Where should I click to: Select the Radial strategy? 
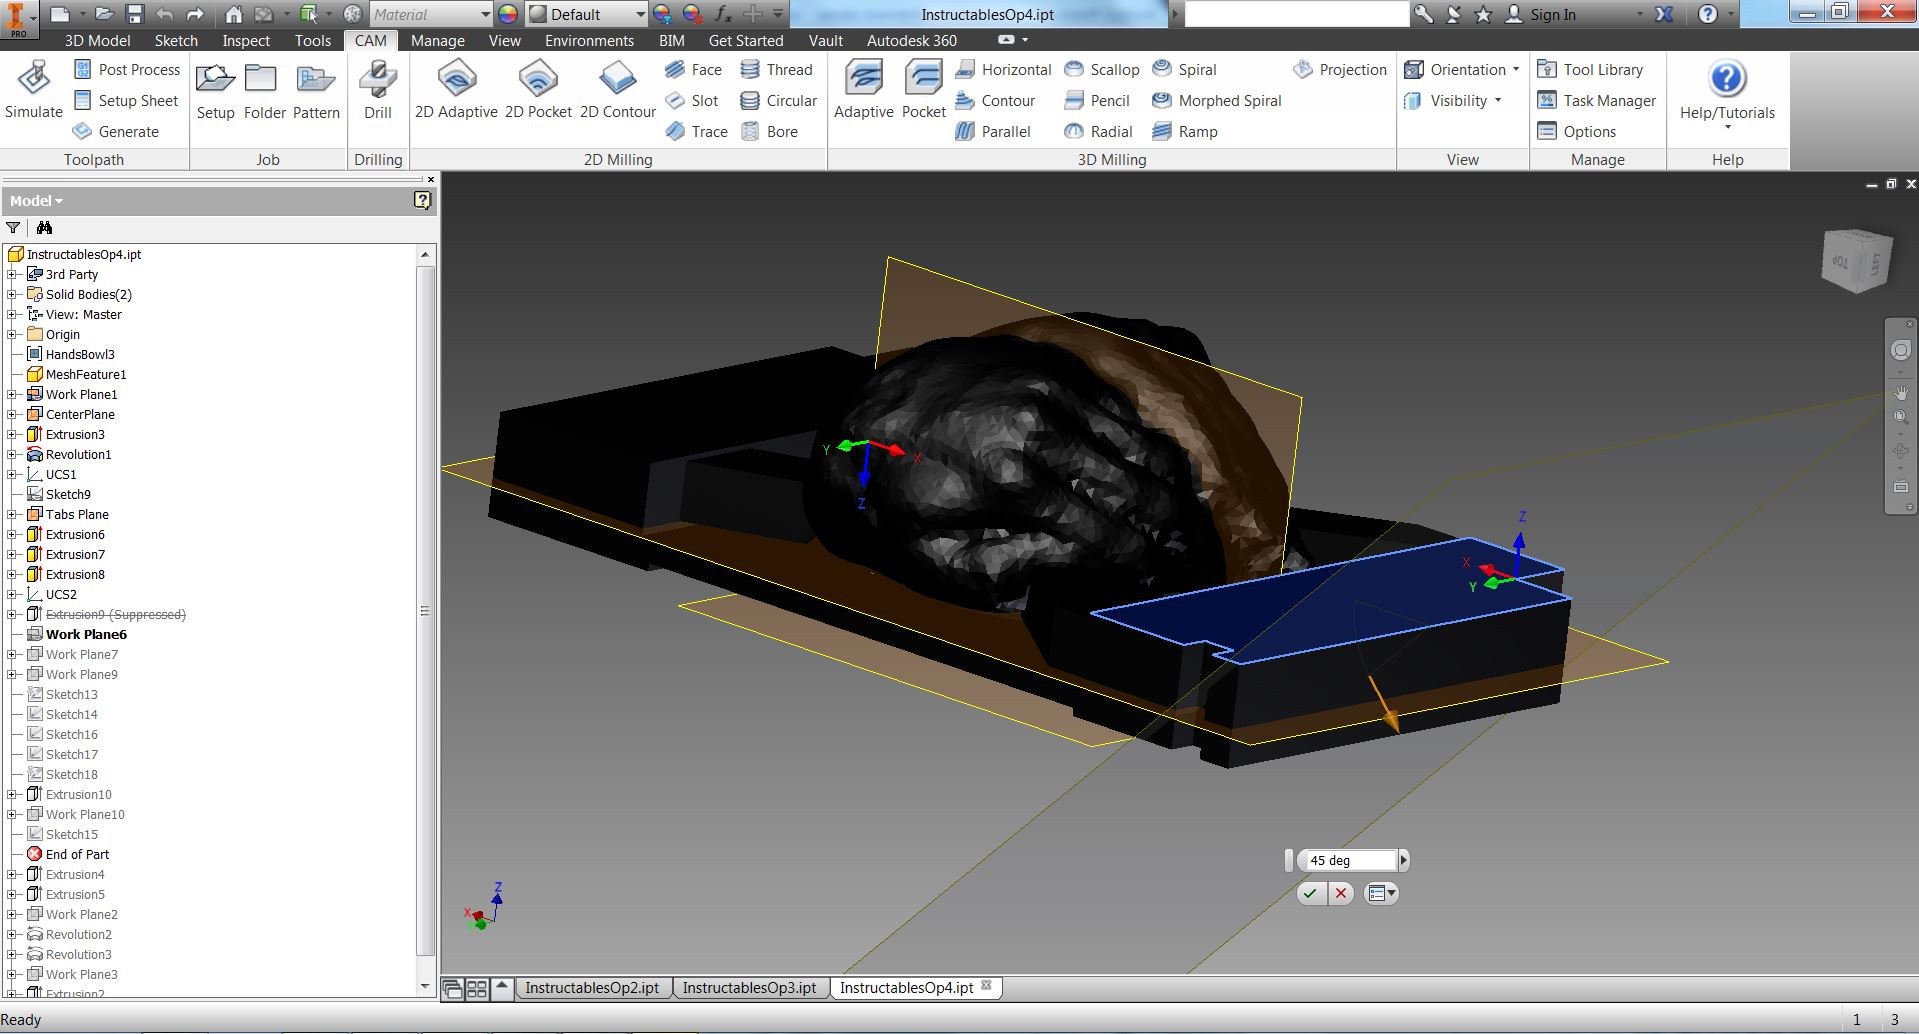pos(1098,132)
